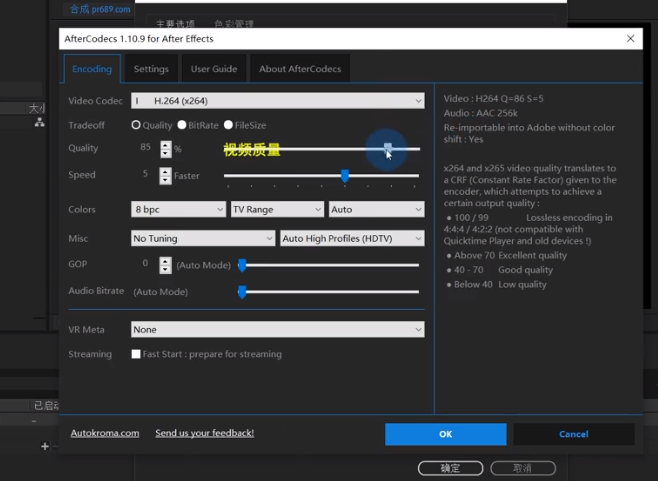Click the Cancel button in AfterCodecs
The height and width of the screenshot is (481, 658).
(574, 434)
